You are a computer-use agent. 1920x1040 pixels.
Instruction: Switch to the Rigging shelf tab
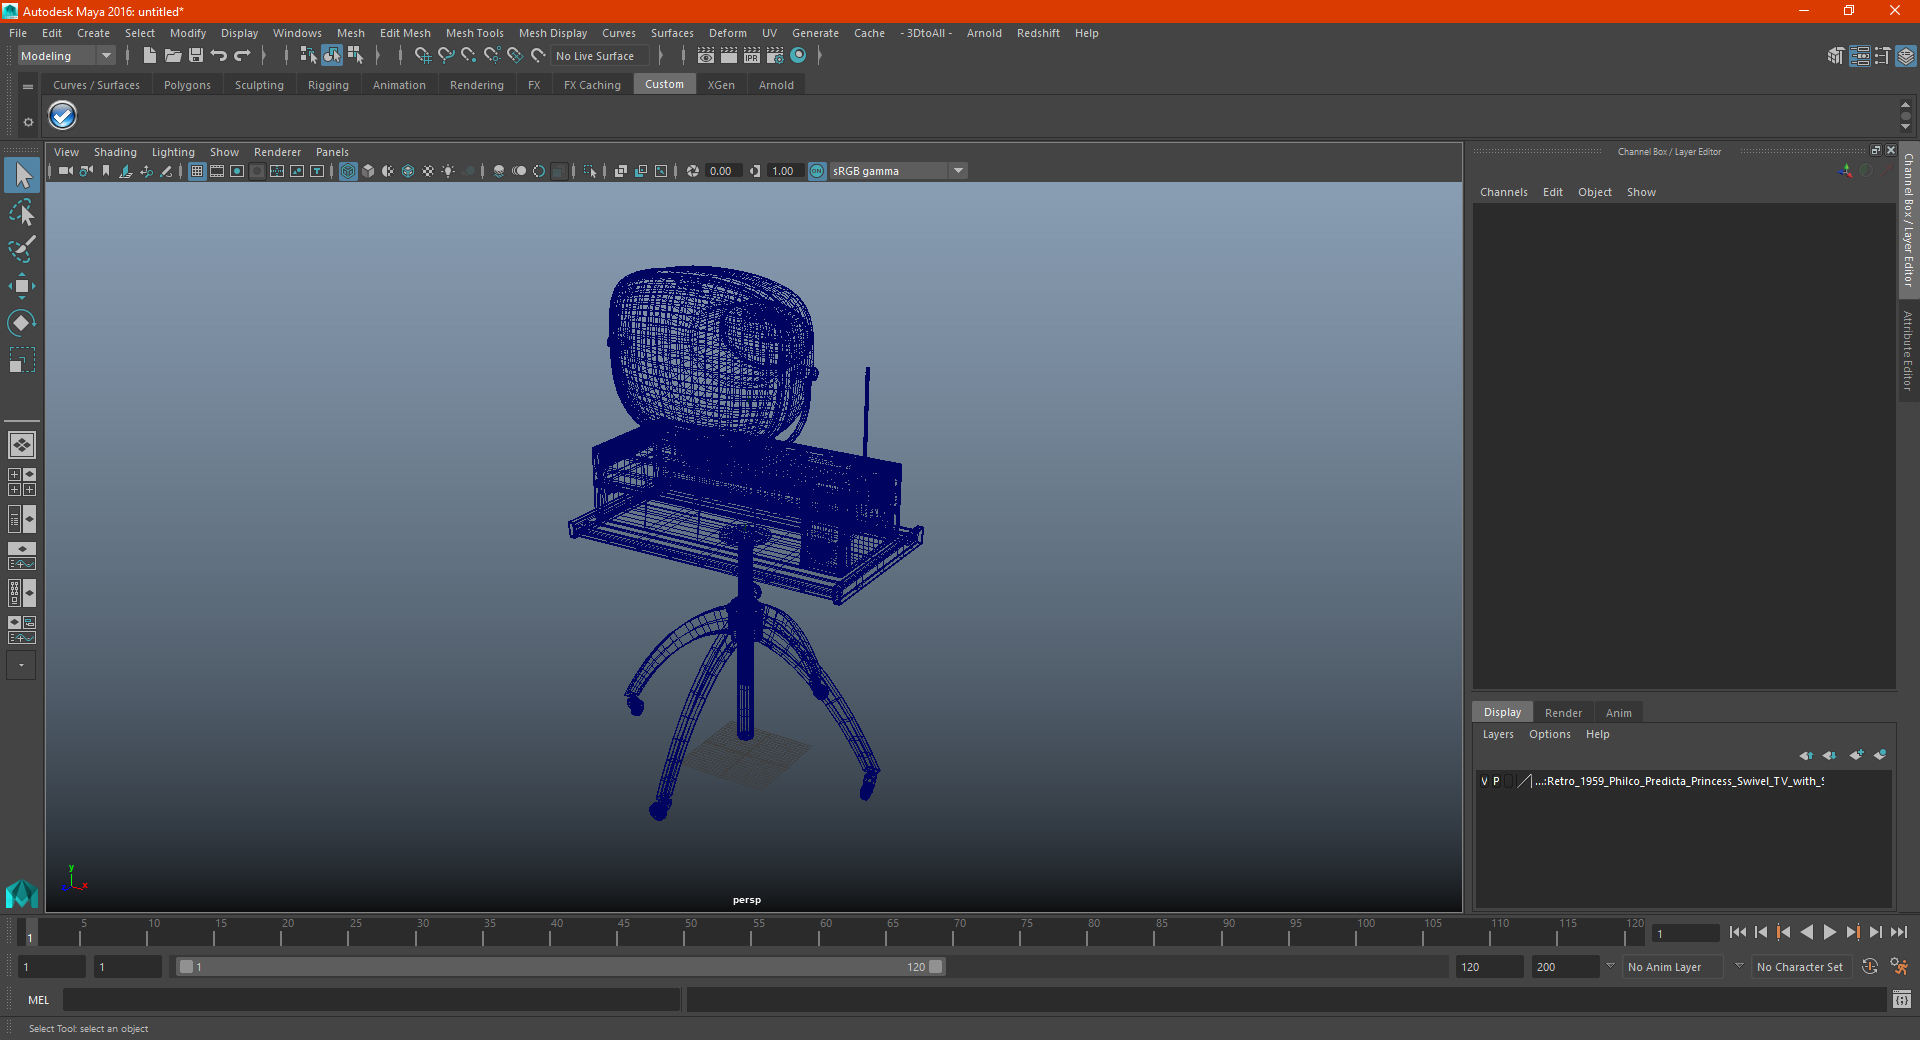point(328,85)
